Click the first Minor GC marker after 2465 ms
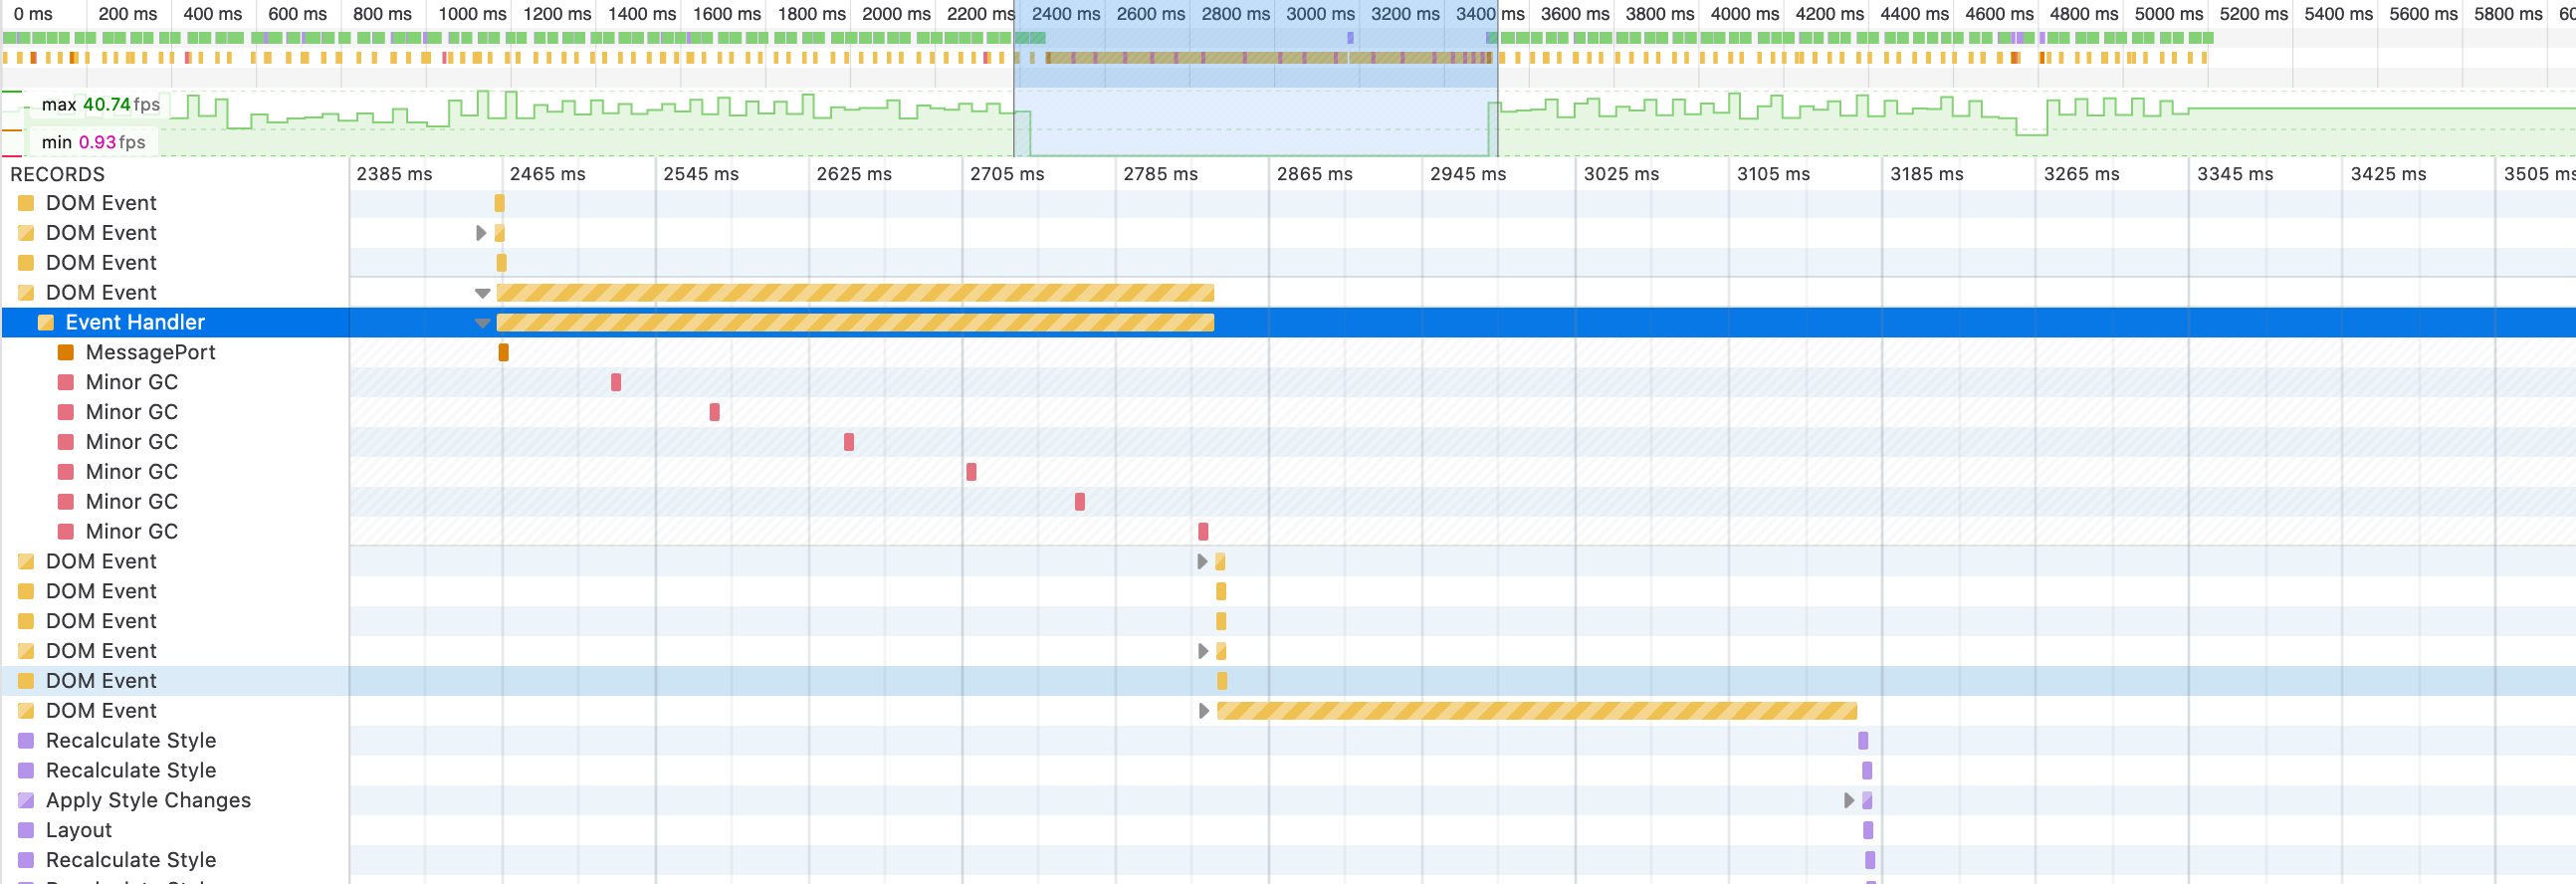 click(616, 382)
